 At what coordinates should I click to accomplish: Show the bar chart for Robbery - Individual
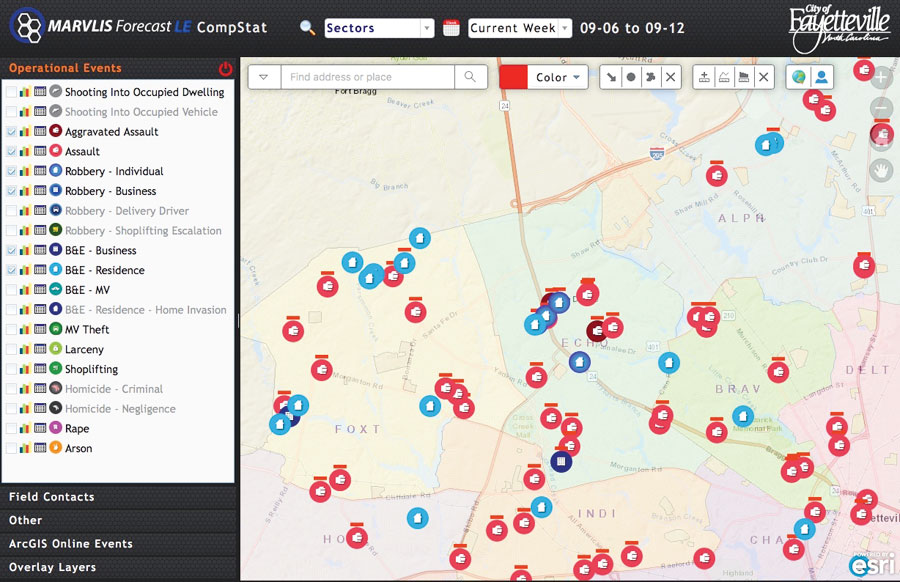(x=25, y=171)
